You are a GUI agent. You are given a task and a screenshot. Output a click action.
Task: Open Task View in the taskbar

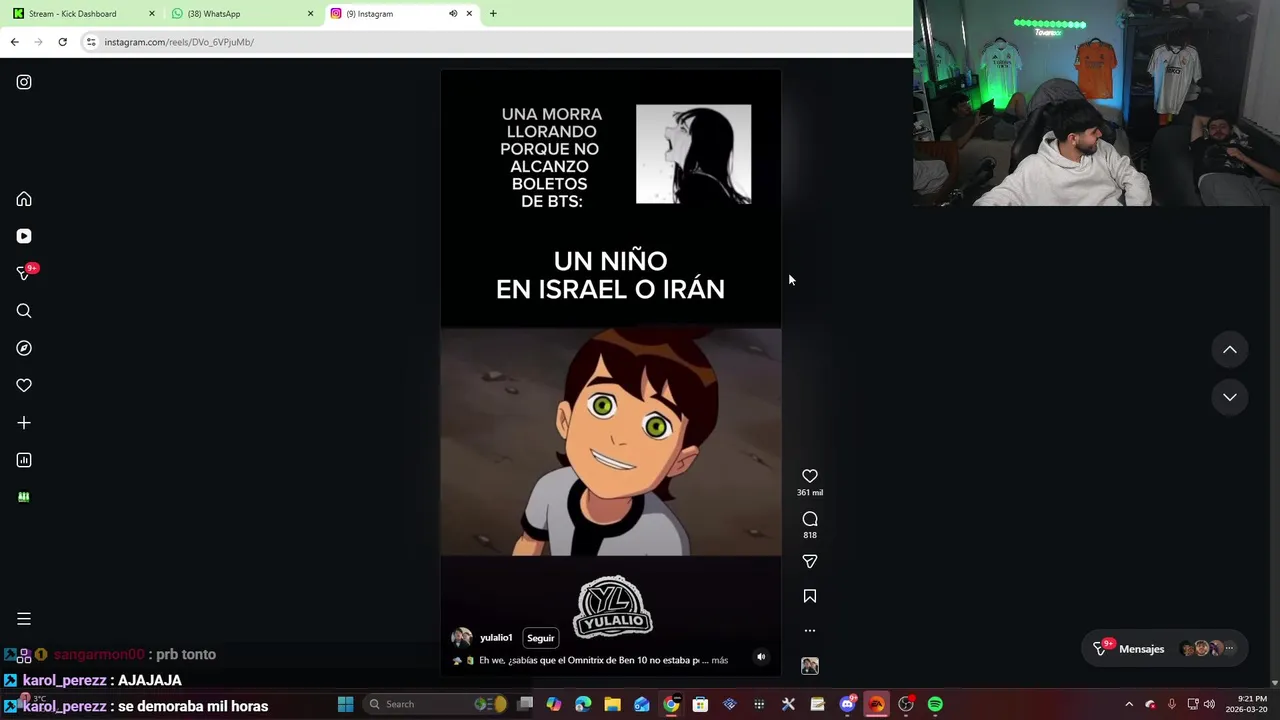pyautogui.click(x=525, y=704)
